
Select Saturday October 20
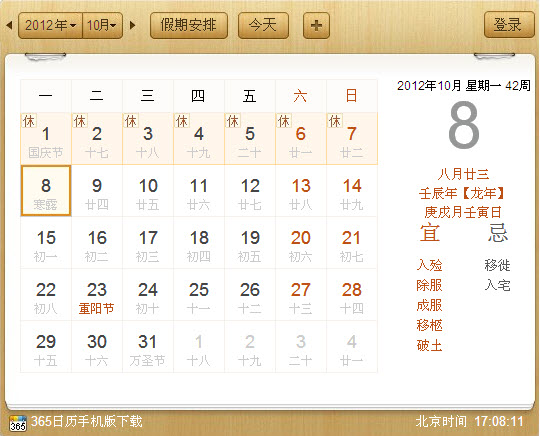pos(301,243)
